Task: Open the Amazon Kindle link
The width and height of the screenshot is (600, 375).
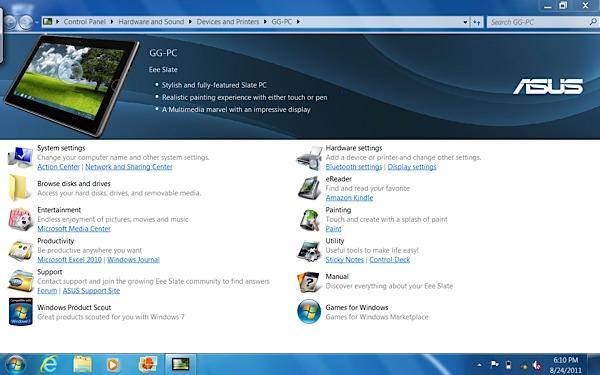Action: 349,198
